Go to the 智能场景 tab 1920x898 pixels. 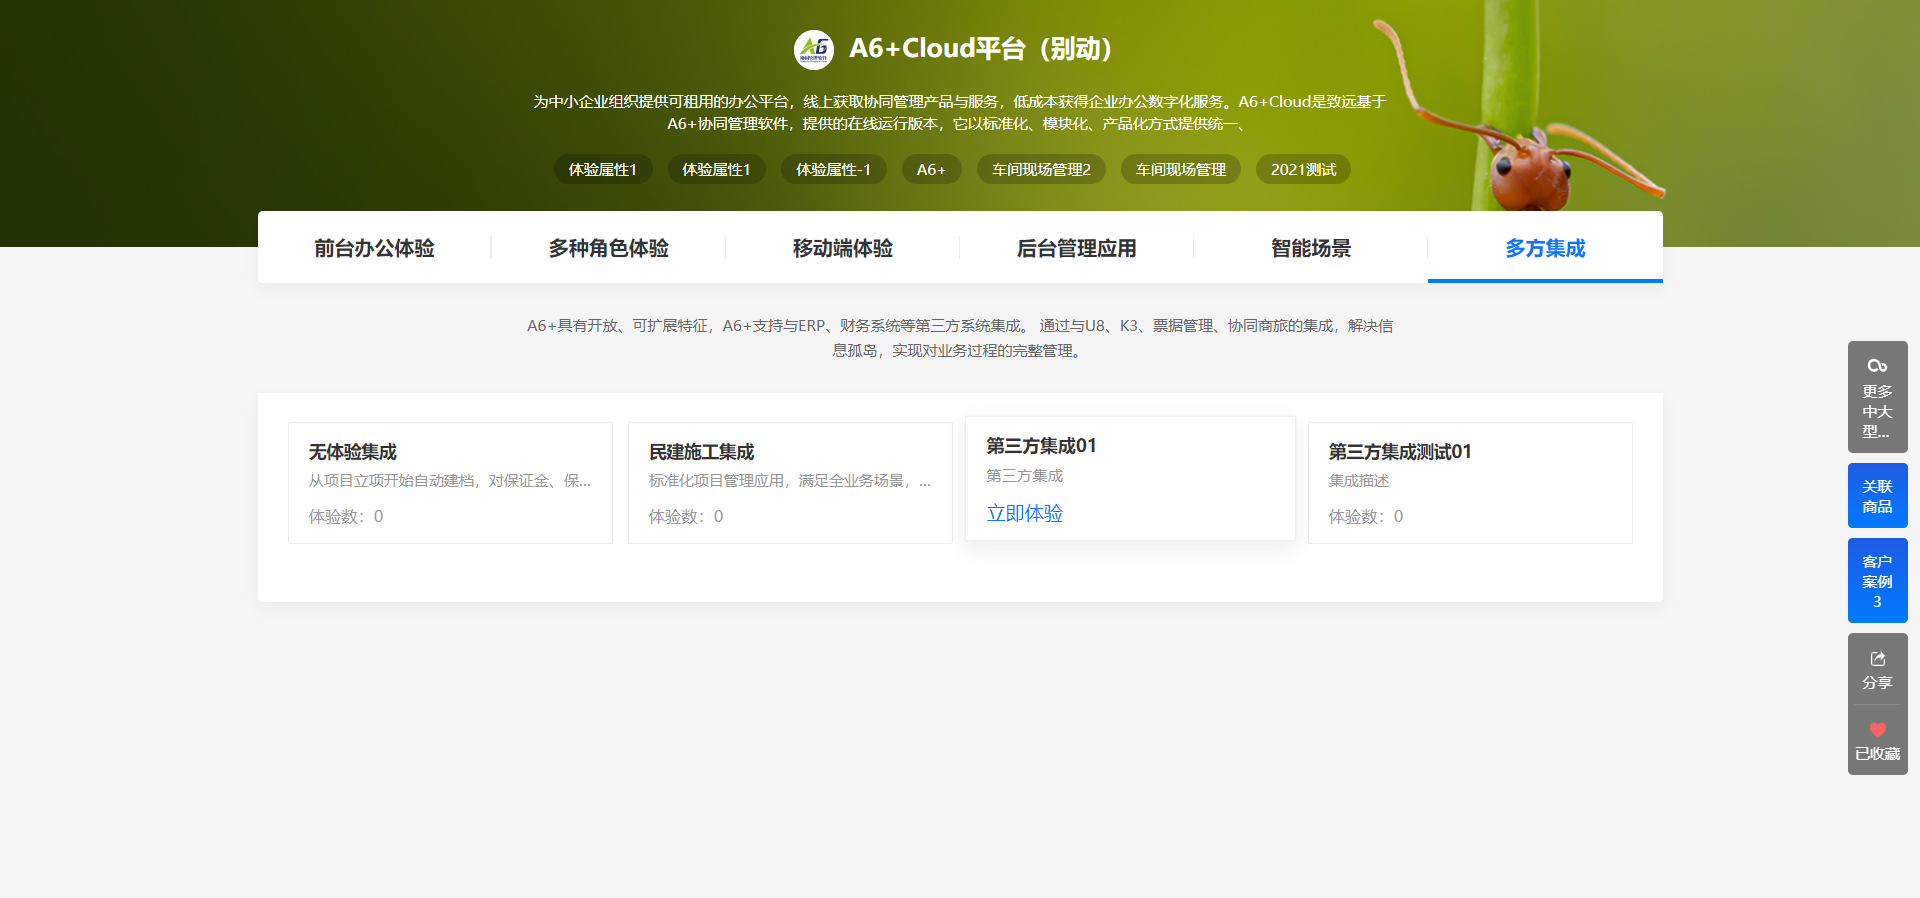click(x=1310, y=248)
